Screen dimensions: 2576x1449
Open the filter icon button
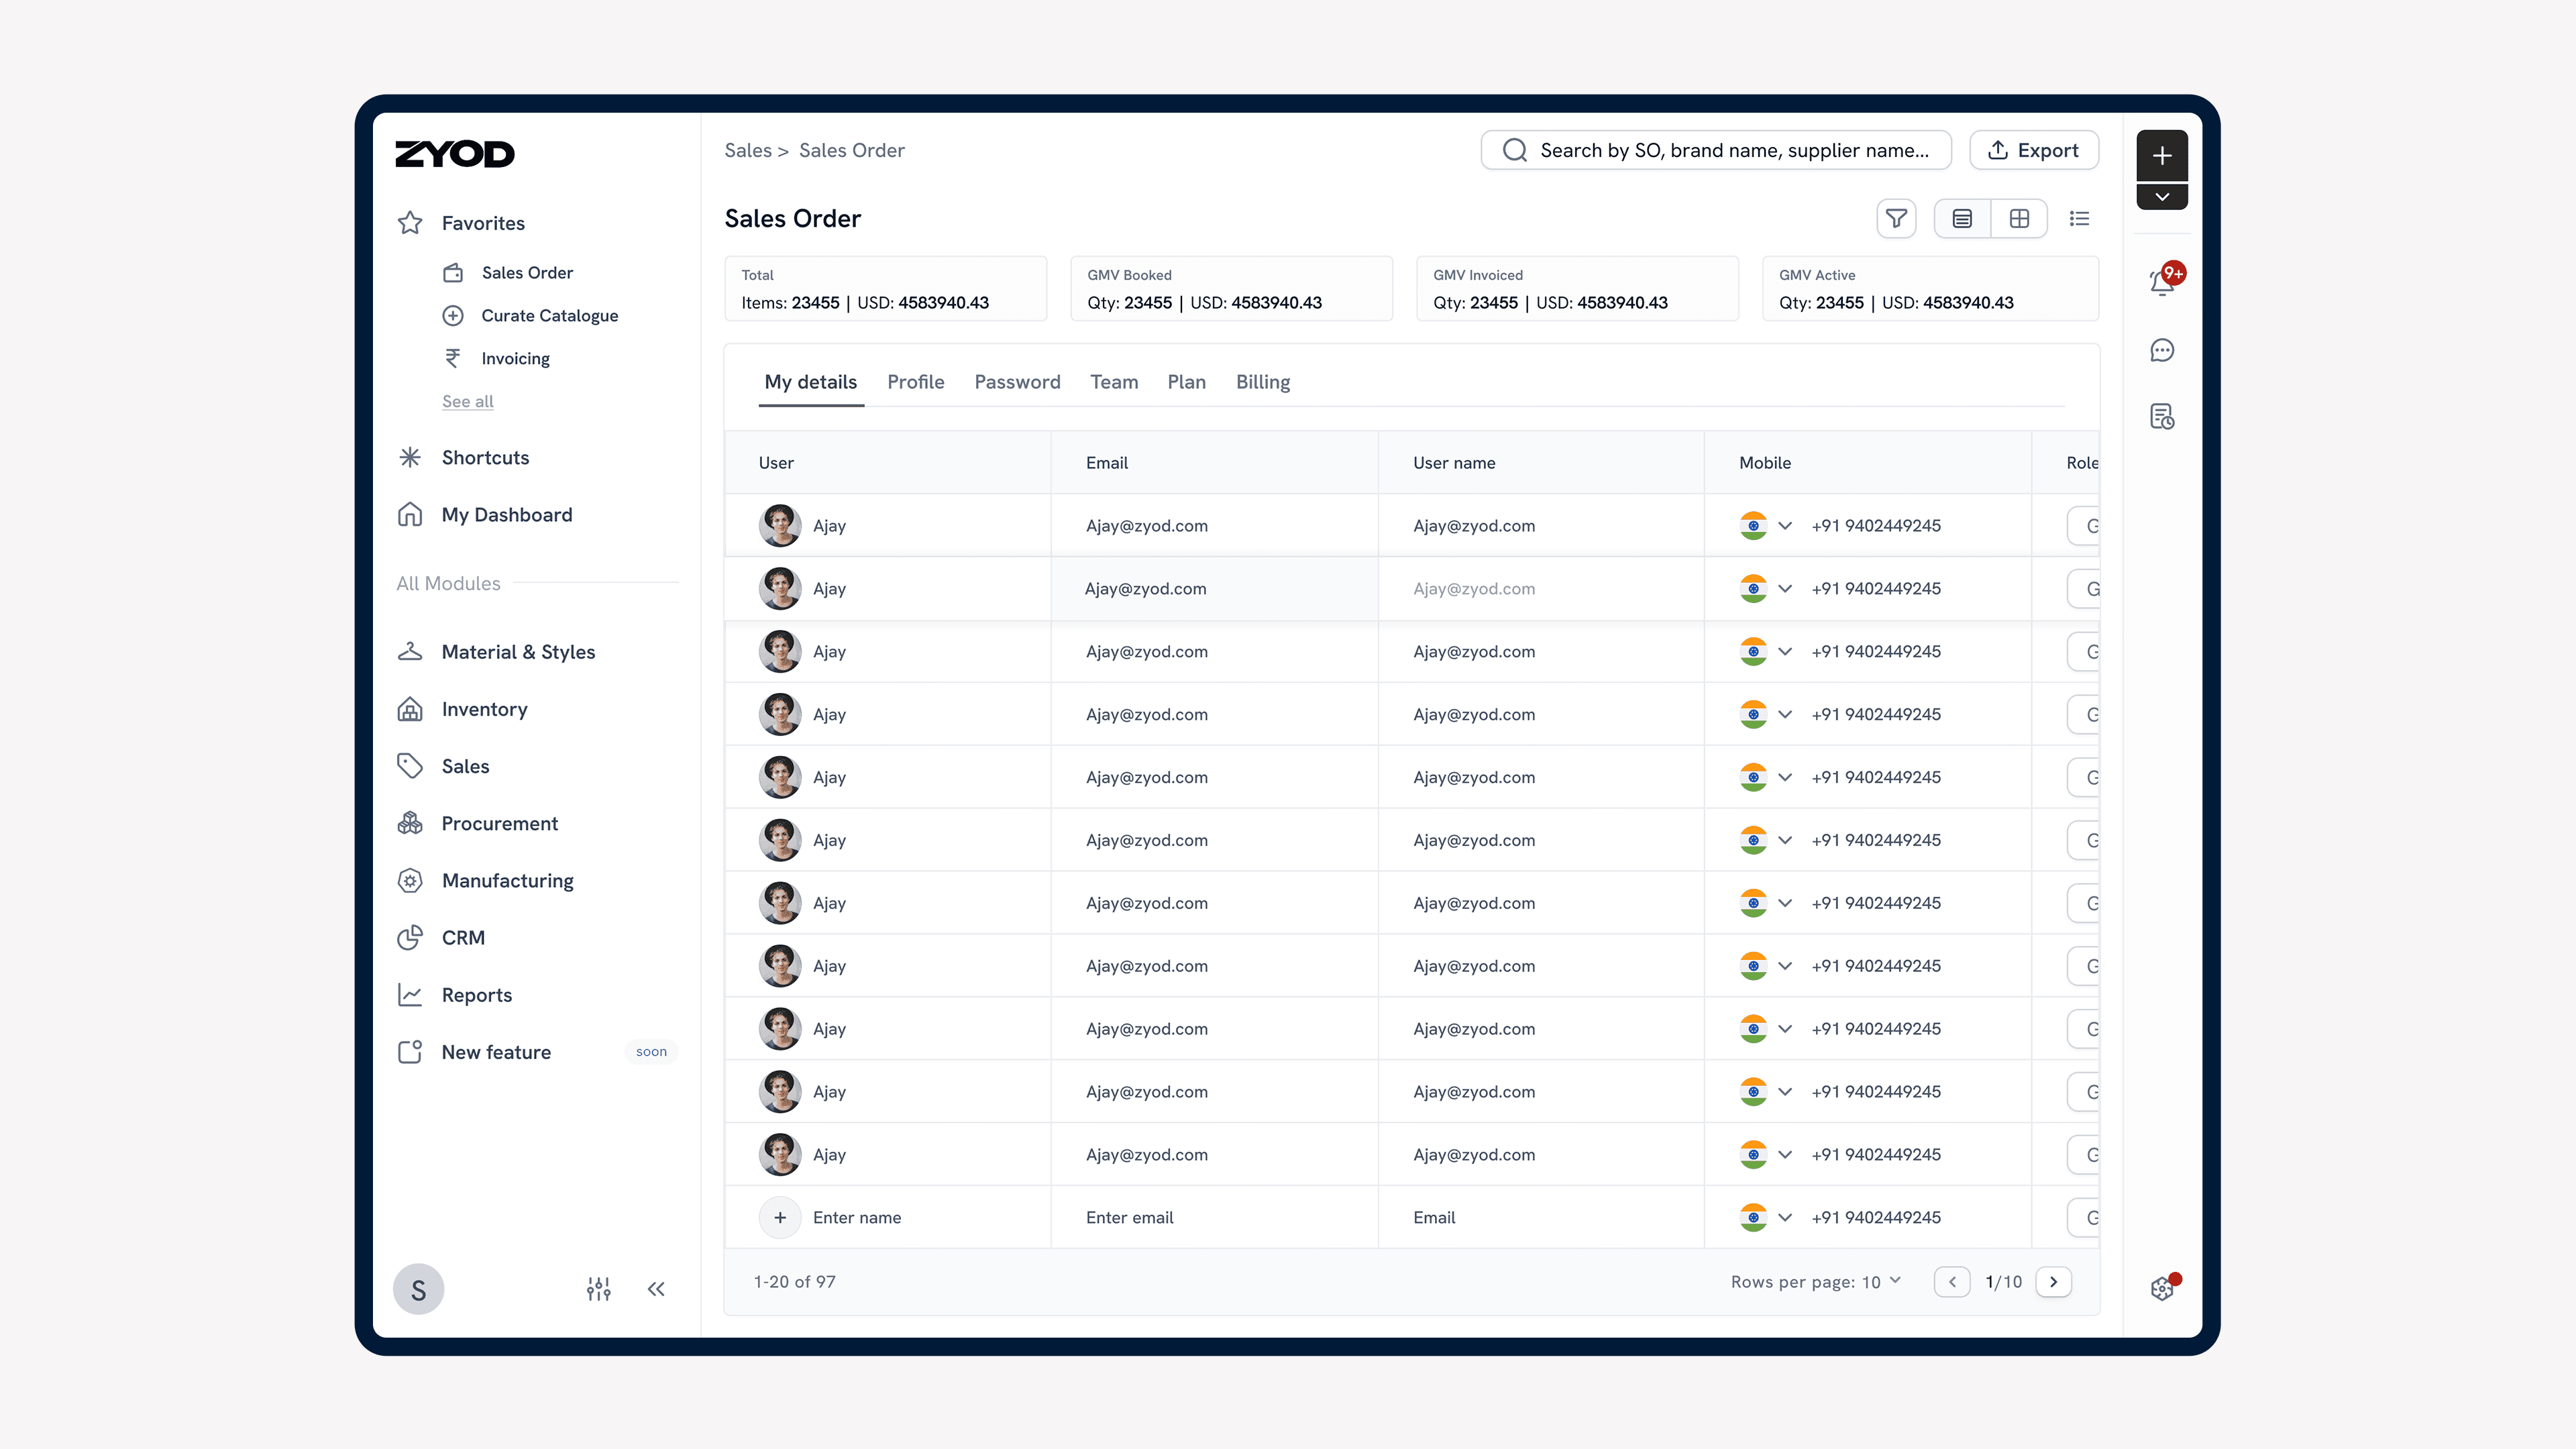coord(1896,218)
